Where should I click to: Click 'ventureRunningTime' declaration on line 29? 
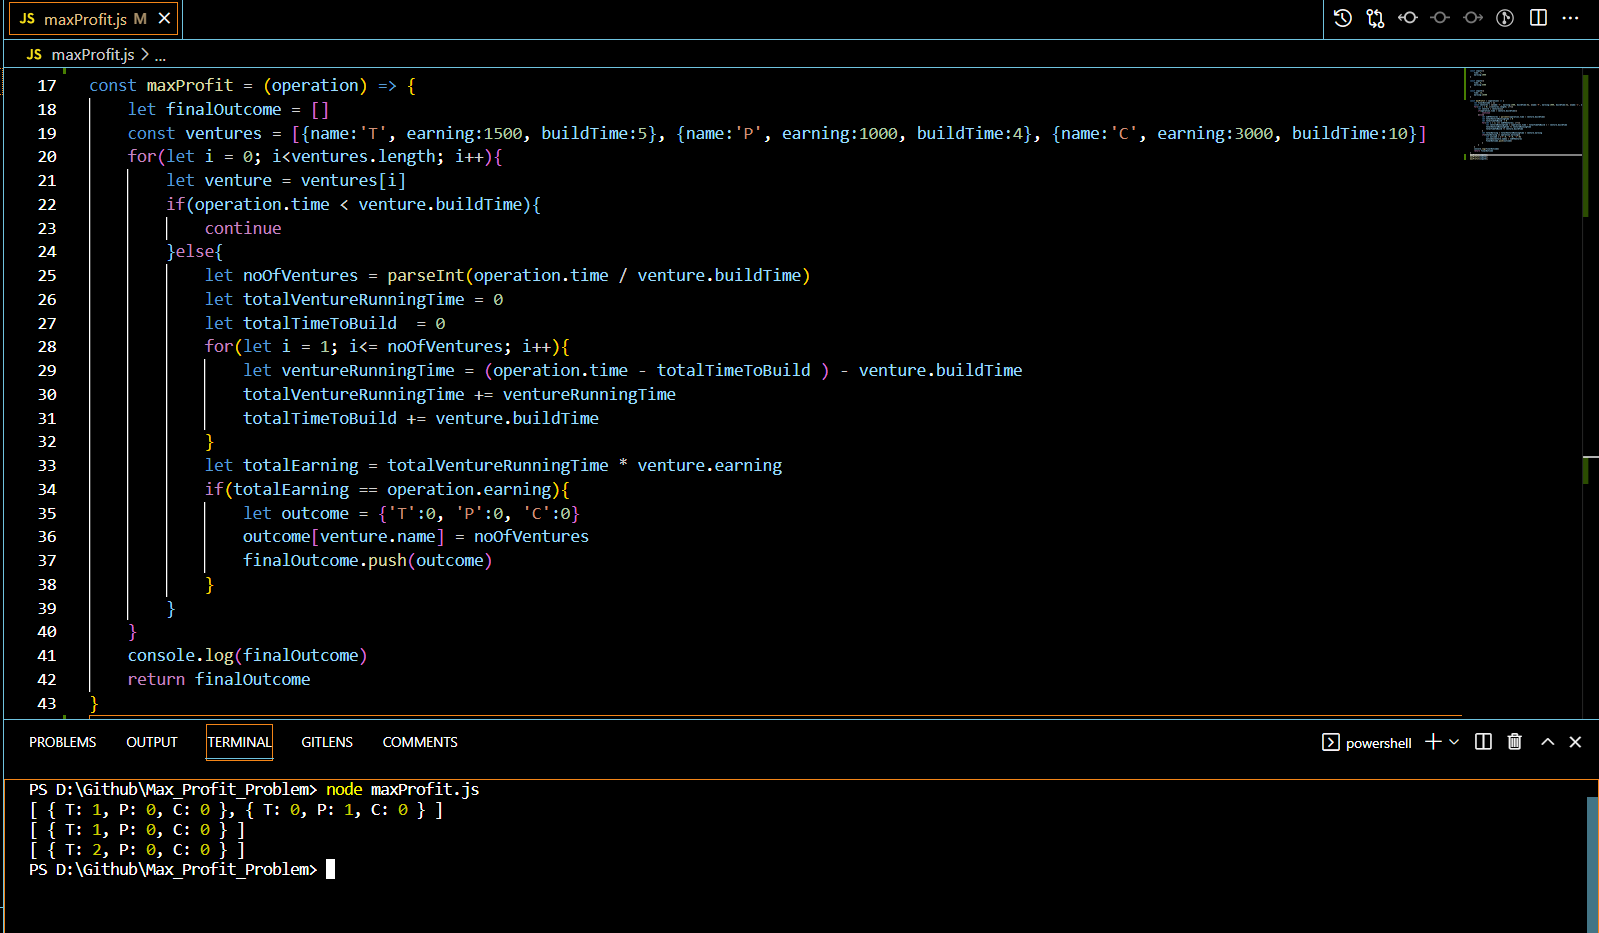[368, 370]
